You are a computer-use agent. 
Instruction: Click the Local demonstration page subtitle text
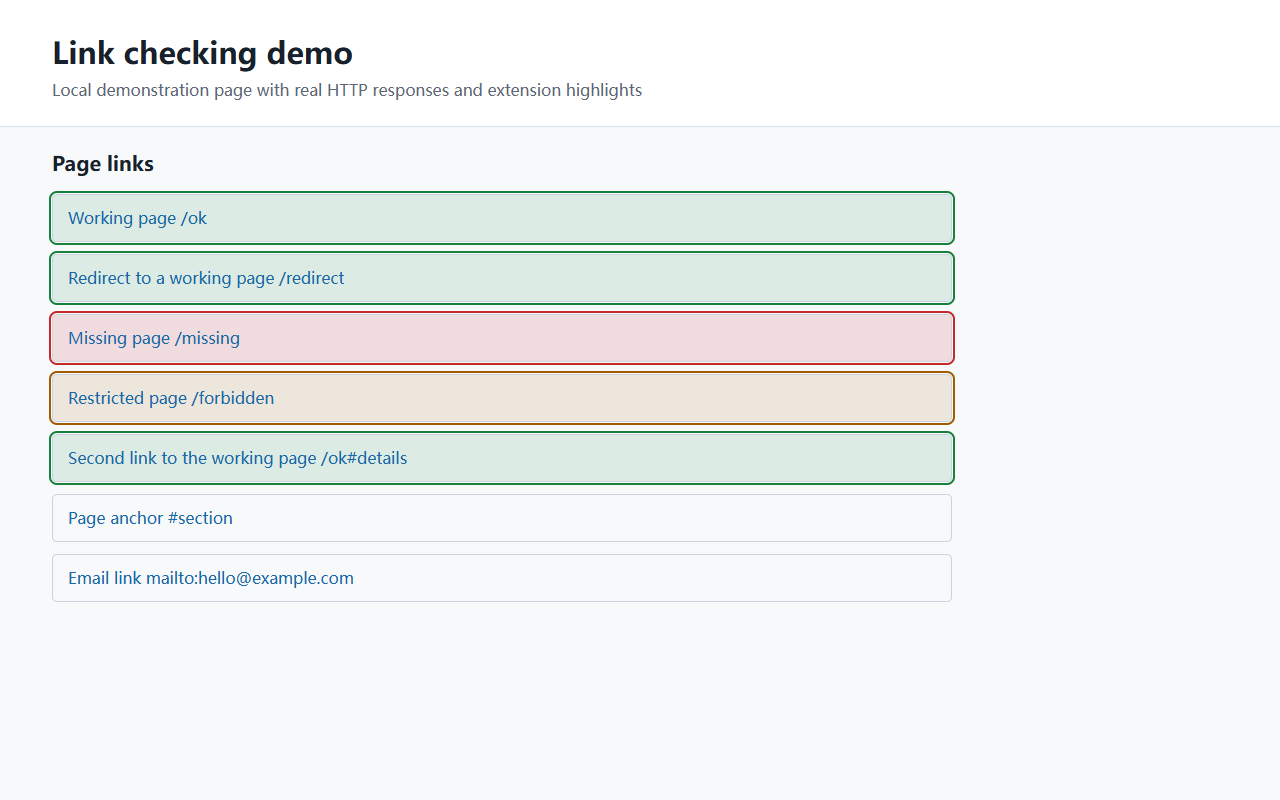point(347,90)
